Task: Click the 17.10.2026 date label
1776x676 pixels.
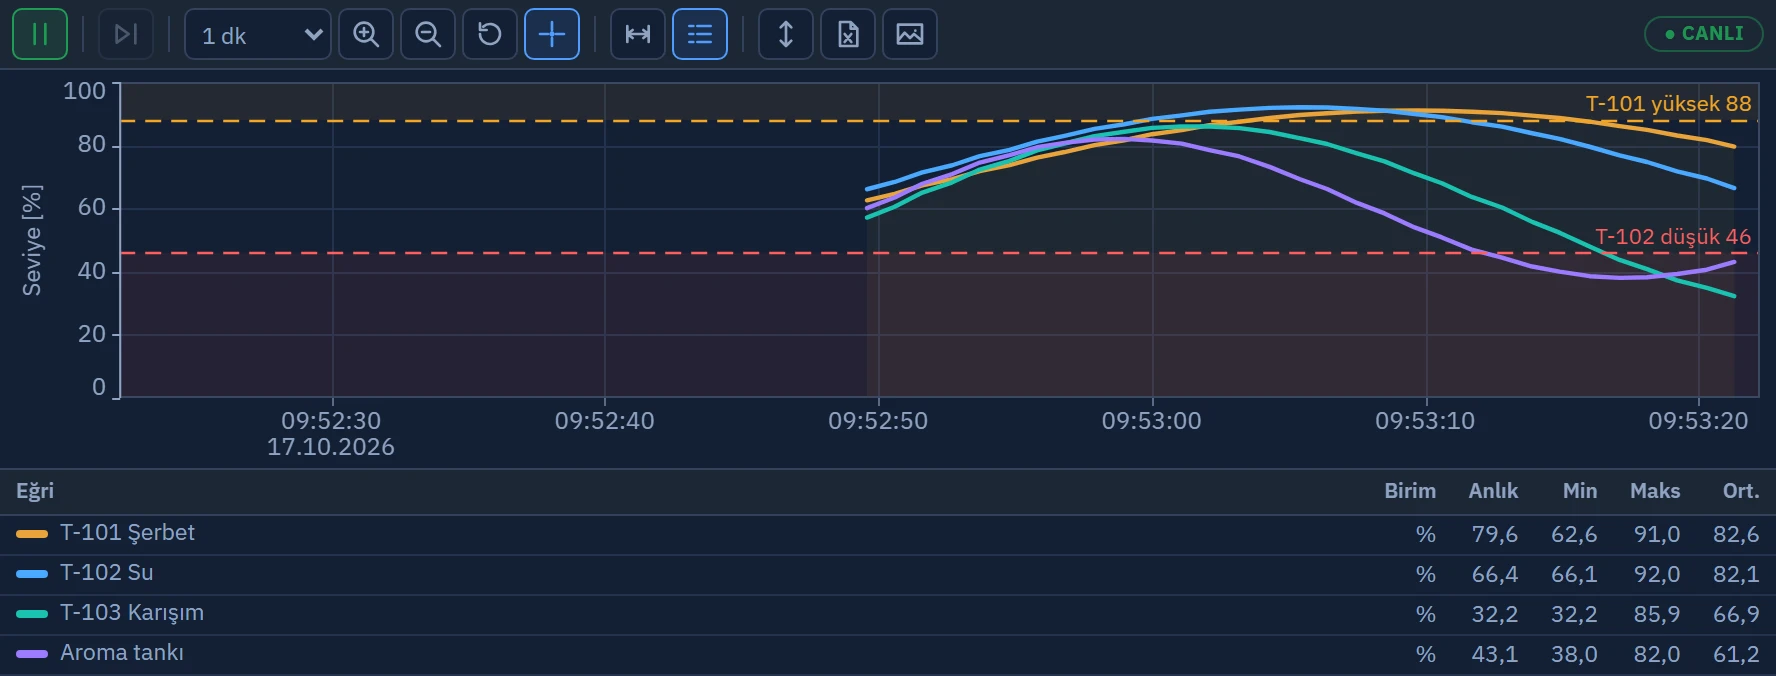Action: pos(331,447)
